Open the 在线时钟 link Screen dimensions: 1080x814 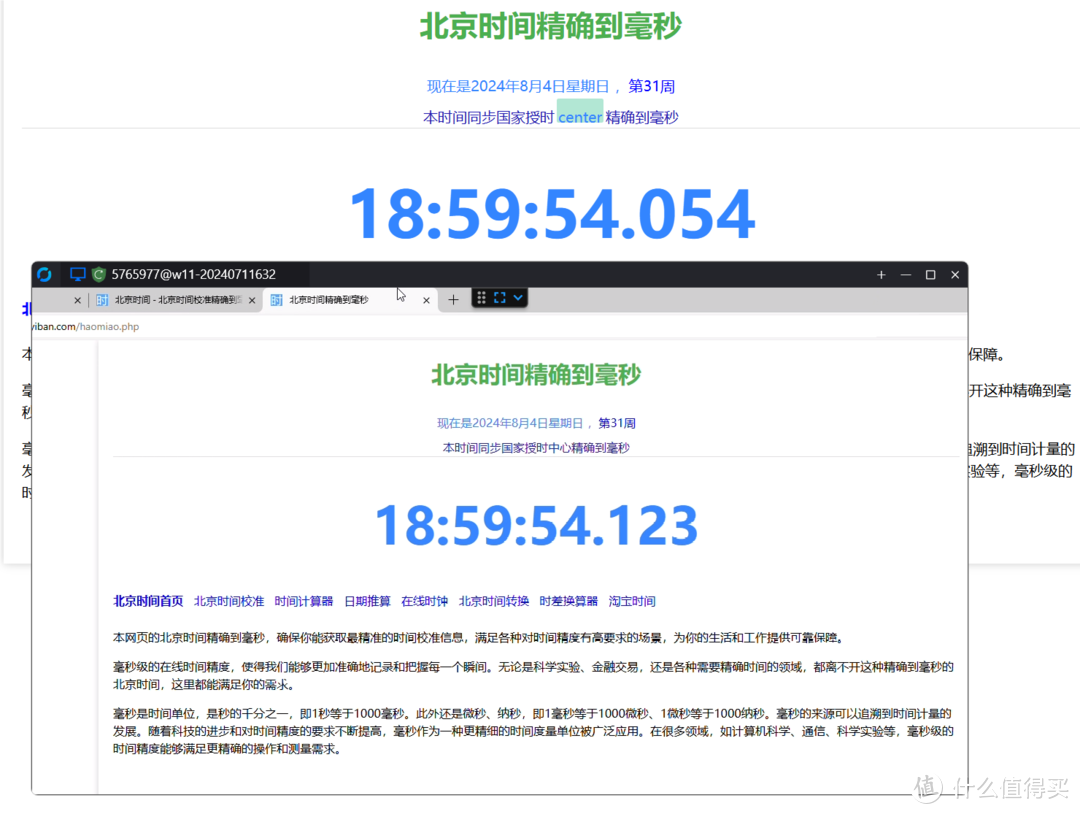click(423, 600)
